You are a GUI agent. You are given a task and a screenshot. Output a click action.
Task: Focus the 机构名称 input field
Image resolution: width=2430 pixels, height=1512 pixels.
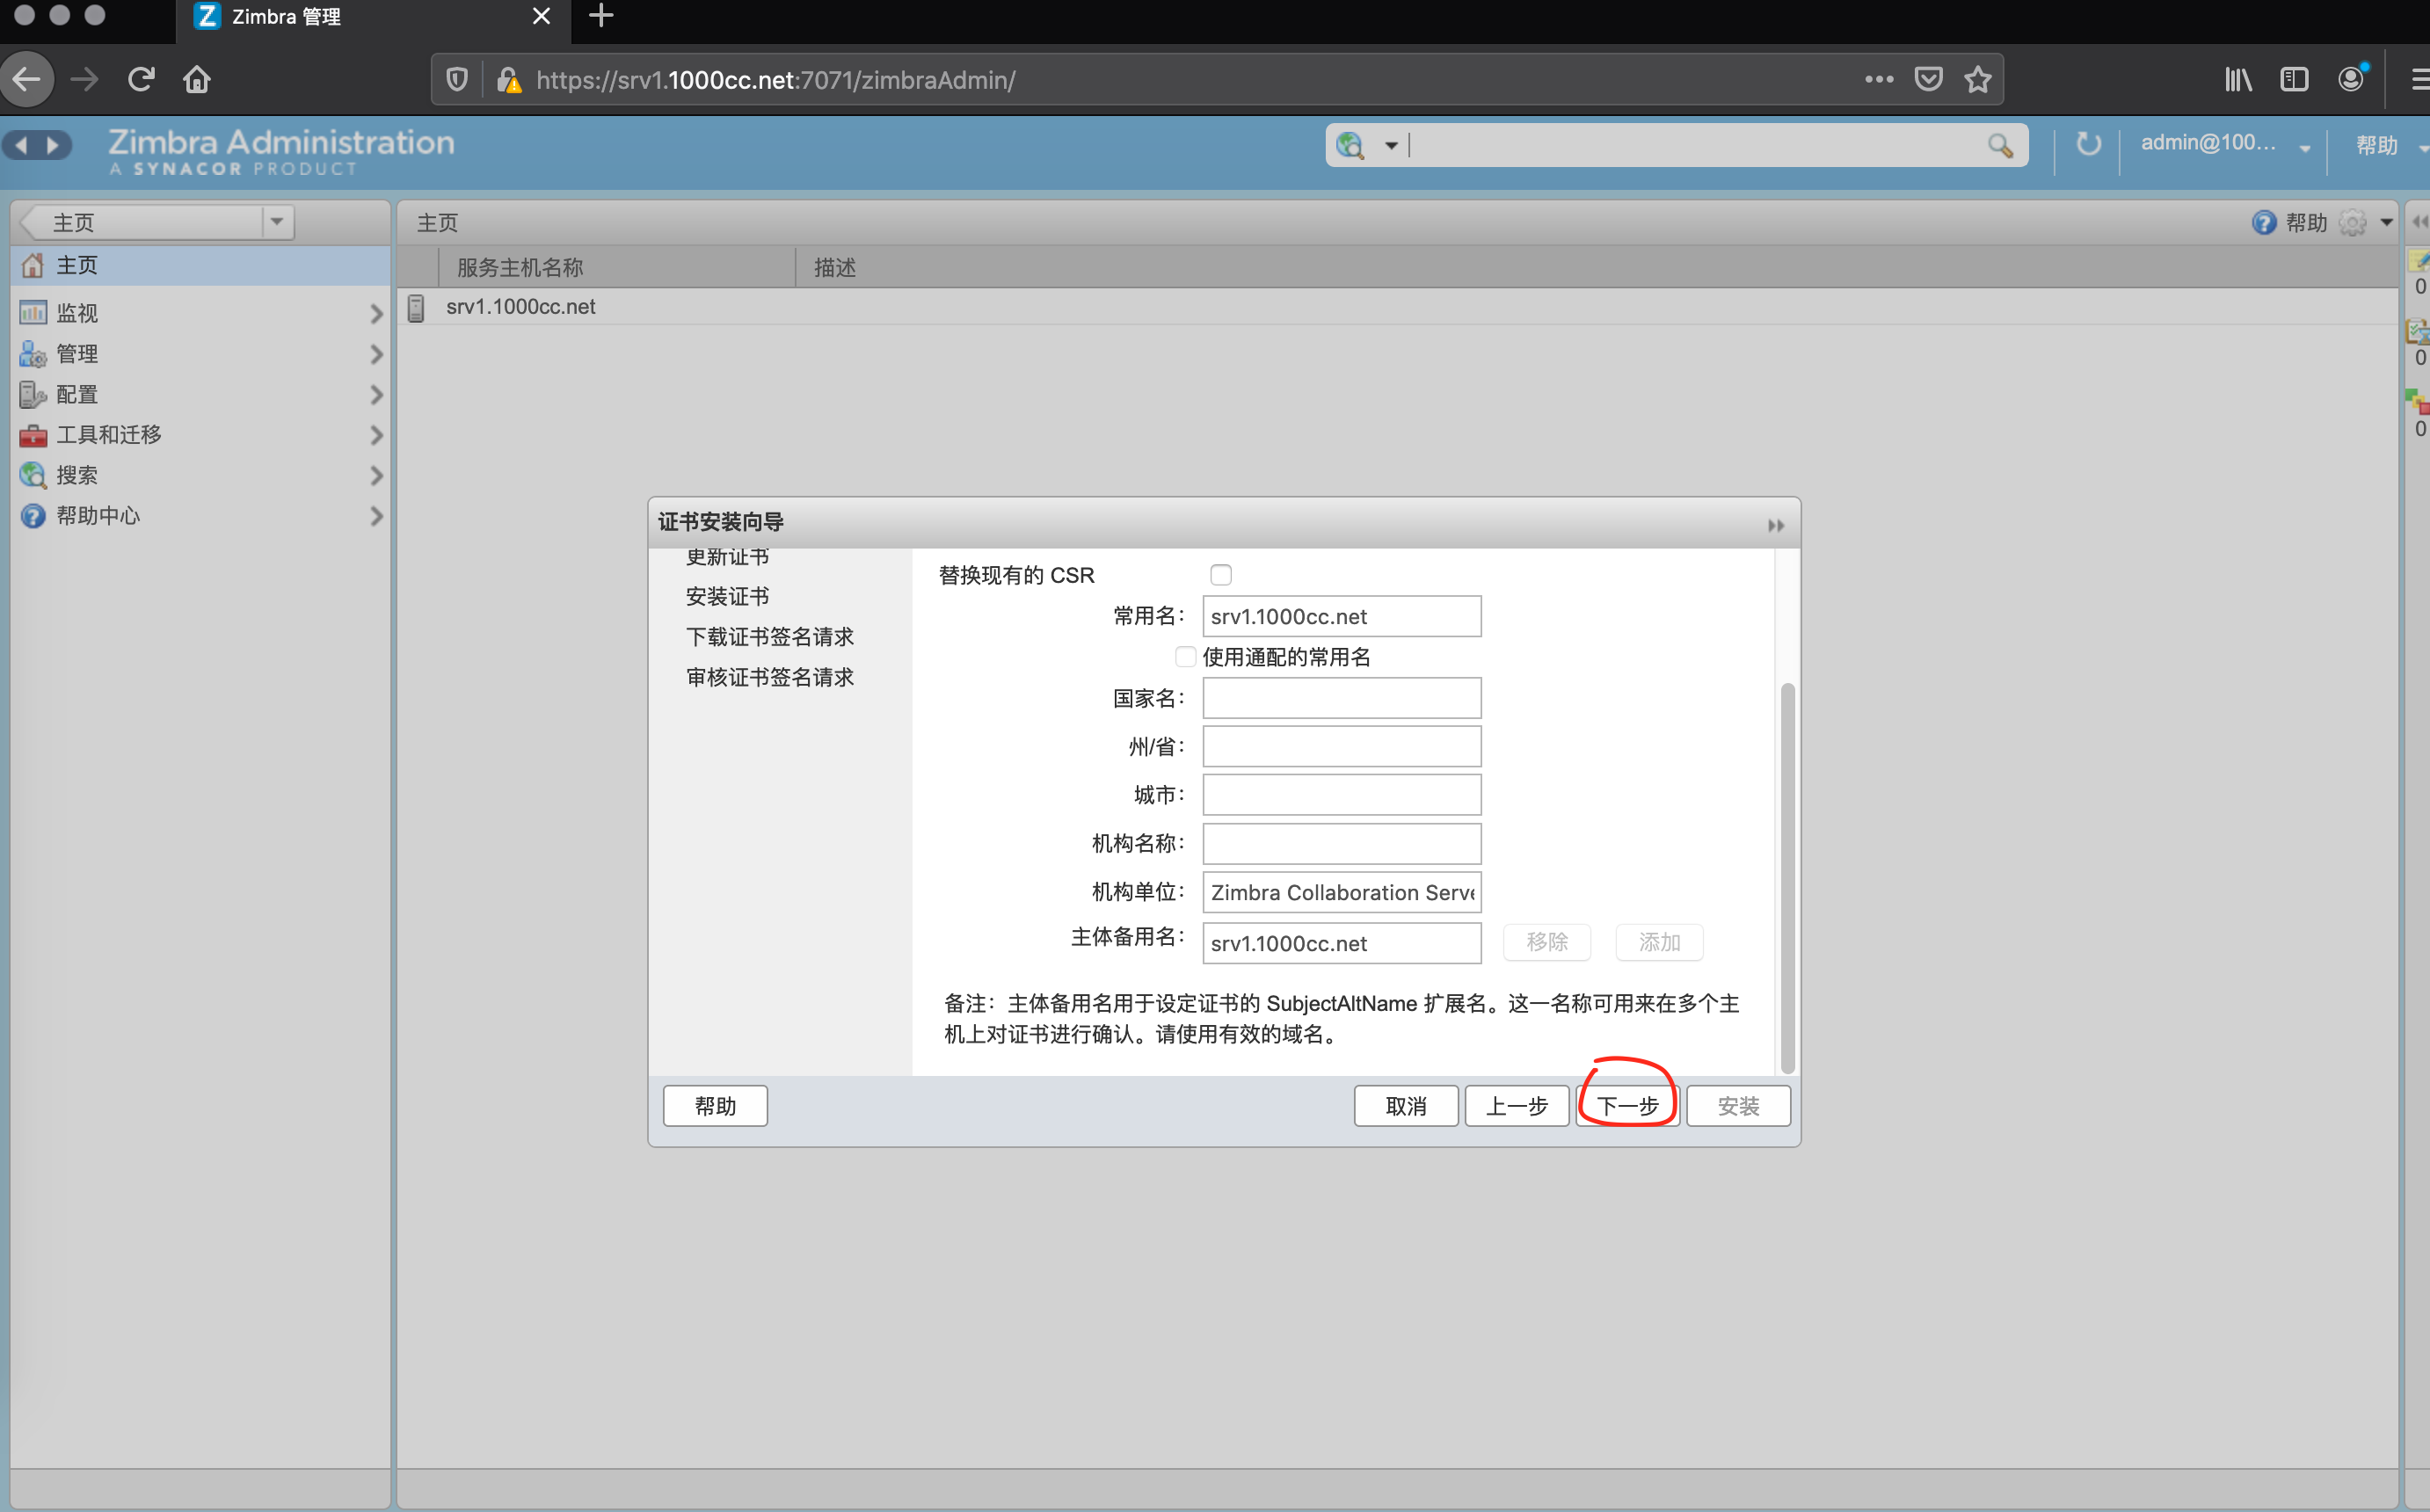[x=1341, y=844]
